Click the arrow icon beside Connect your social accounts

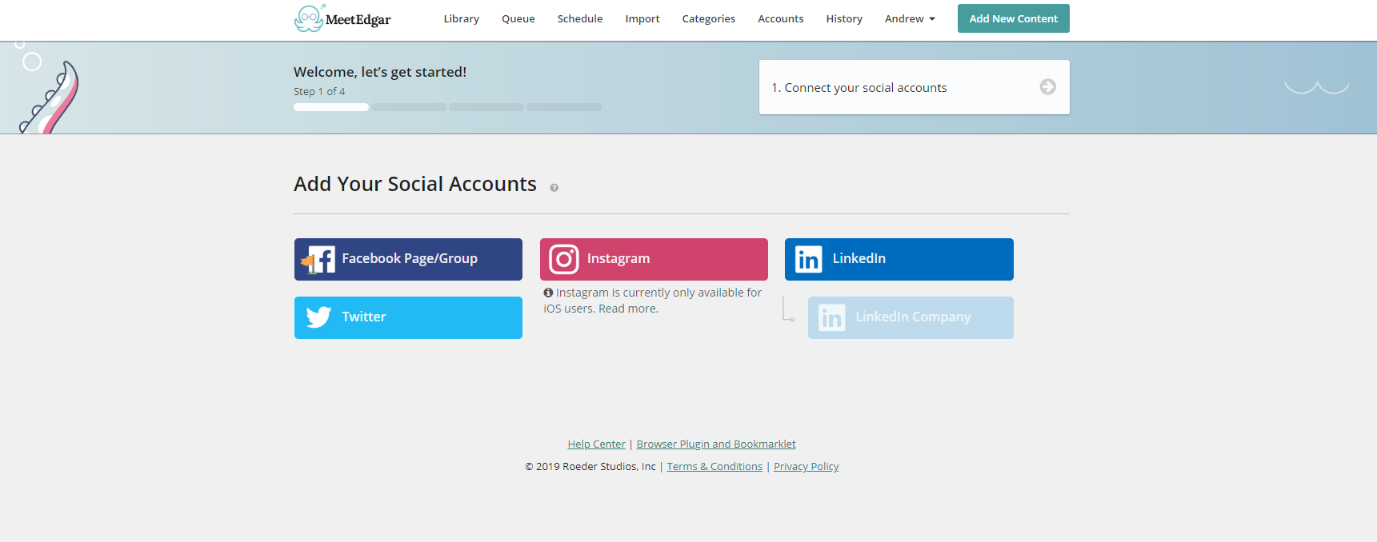pos(1048,87)
